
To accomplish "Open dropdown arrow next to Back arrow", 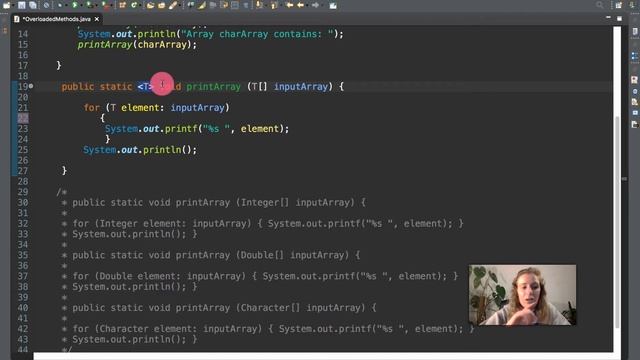I will tap(307, 6).
